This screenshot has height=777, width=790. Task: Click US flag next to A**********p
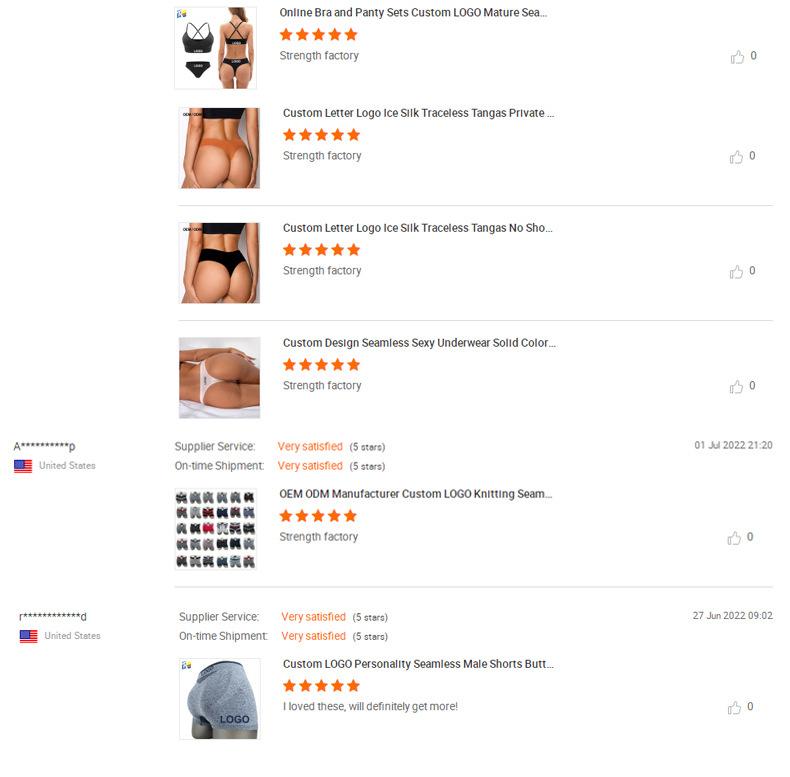[23, 466]
